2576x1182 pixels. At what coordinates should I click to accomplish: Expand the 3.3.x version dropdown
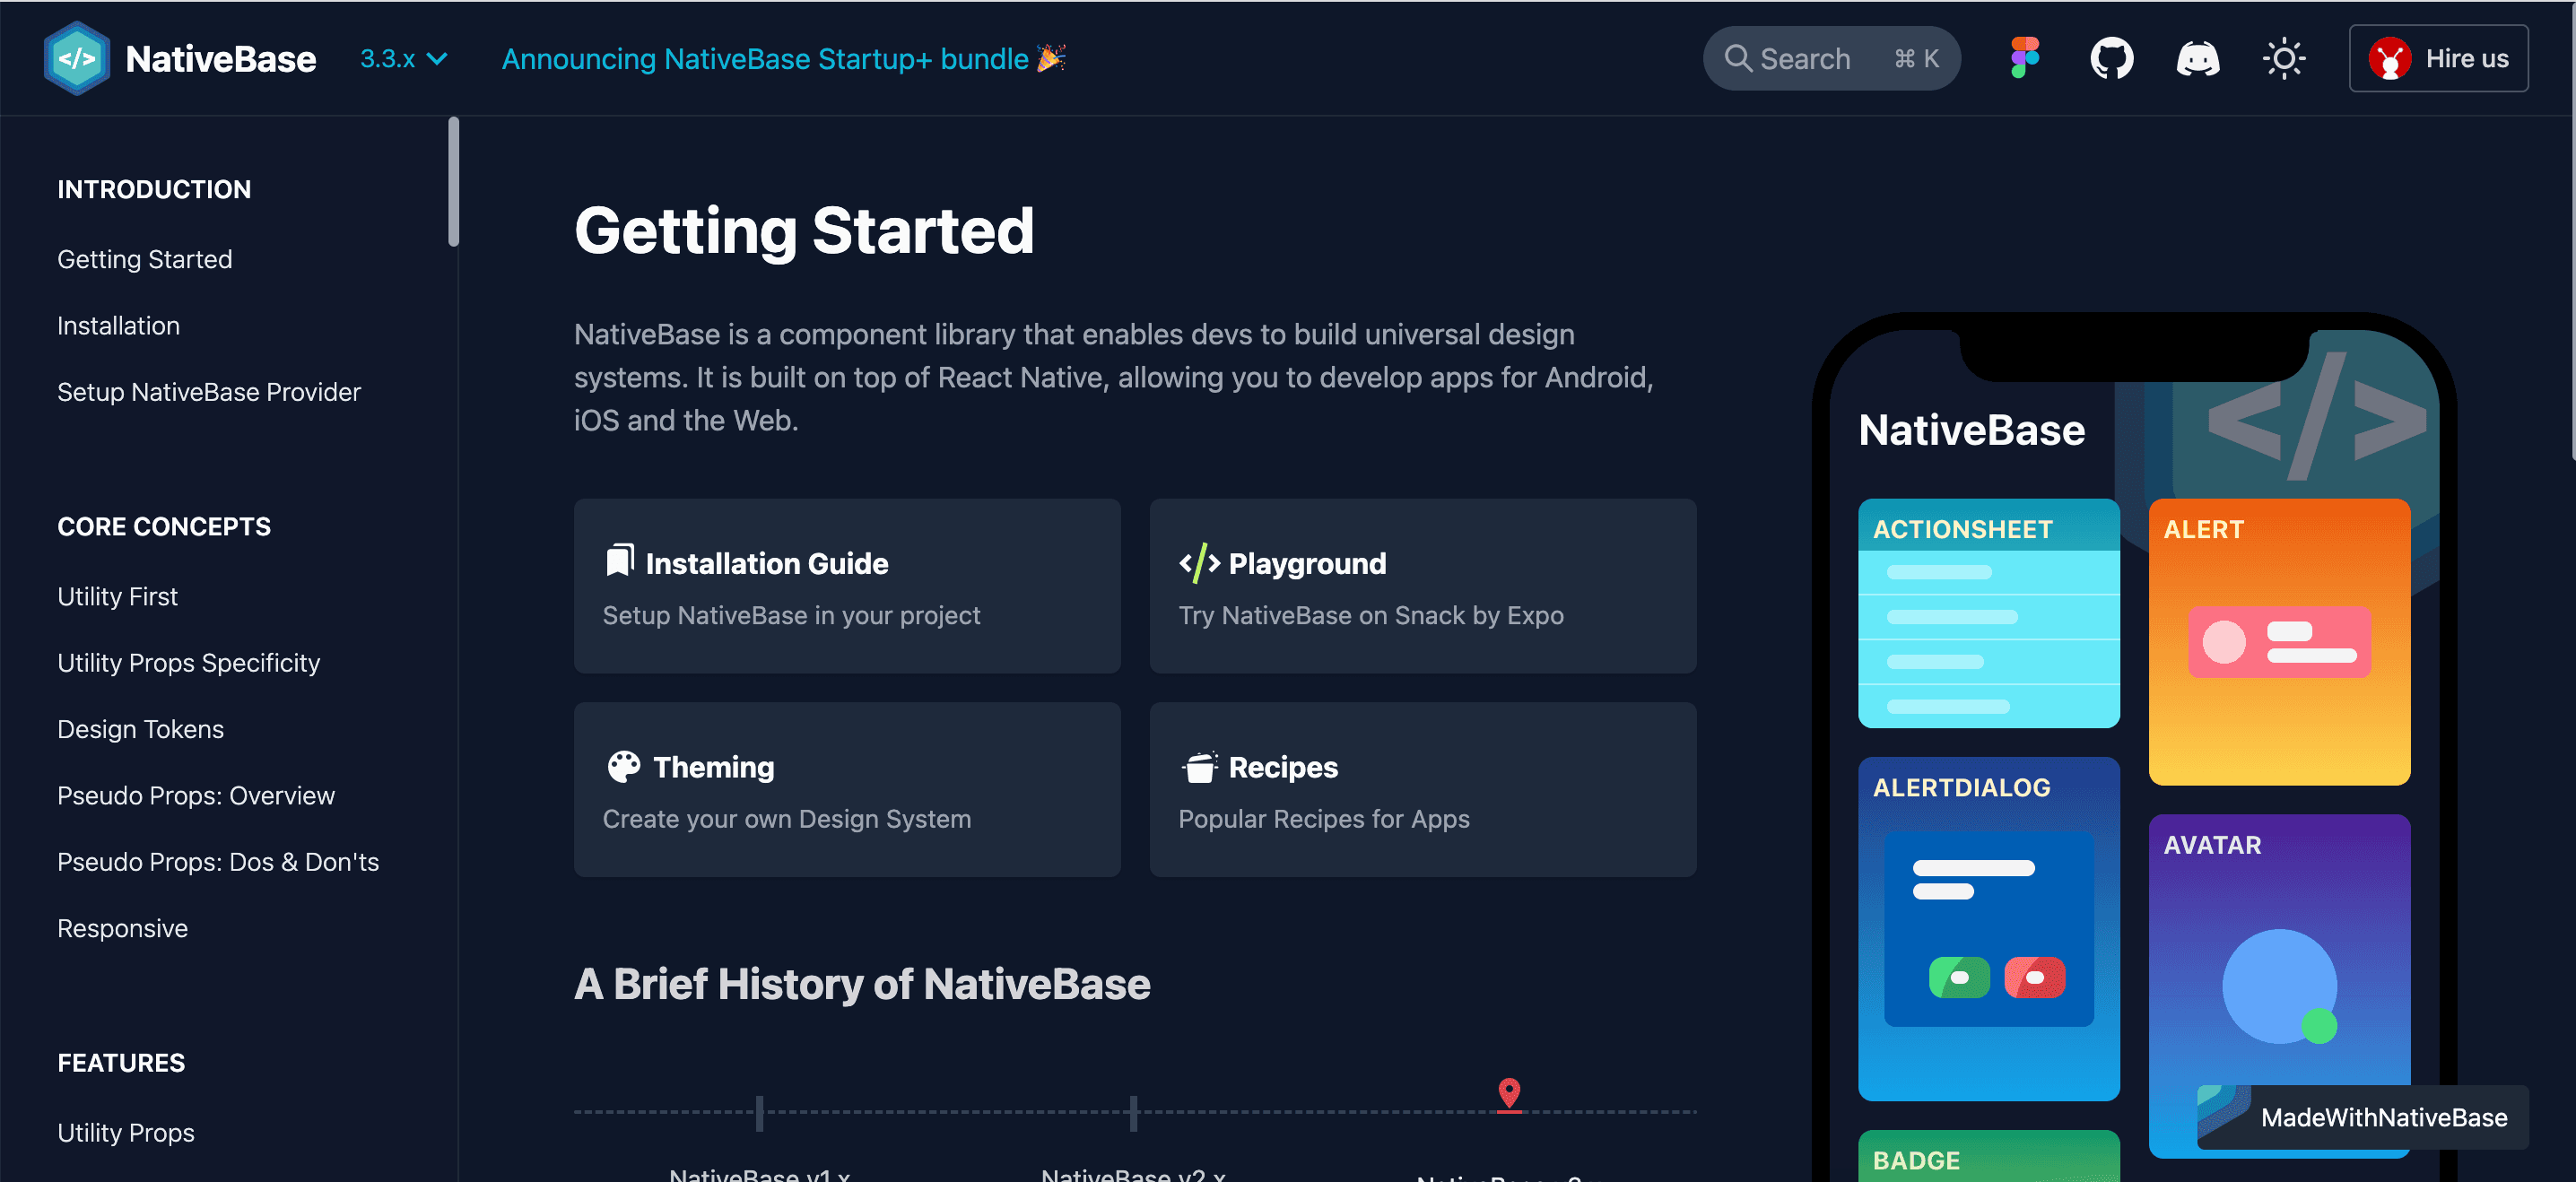tap(403, 59)
